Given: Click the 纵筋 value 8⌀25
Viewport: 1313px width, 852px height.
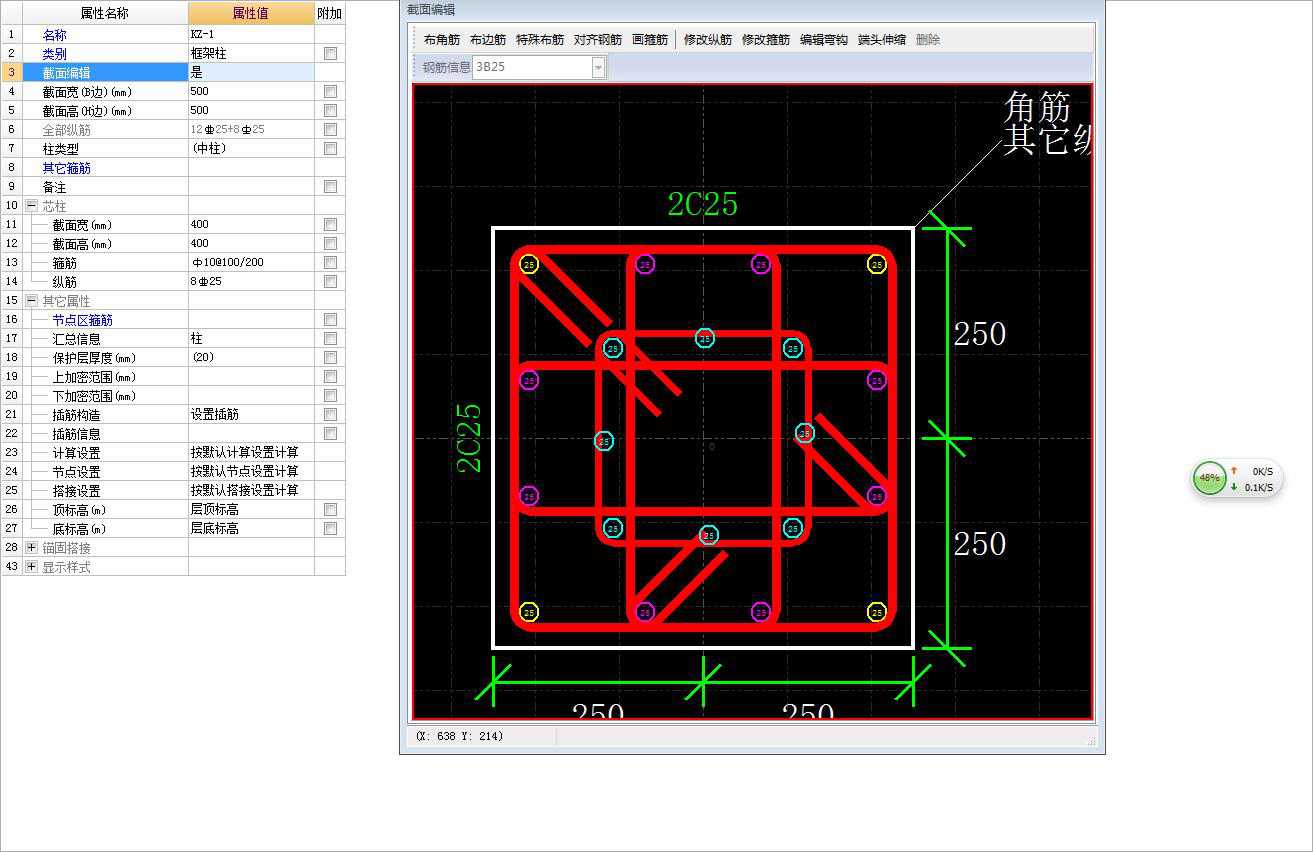Looking at the screenshot, I should coord(251,281).
